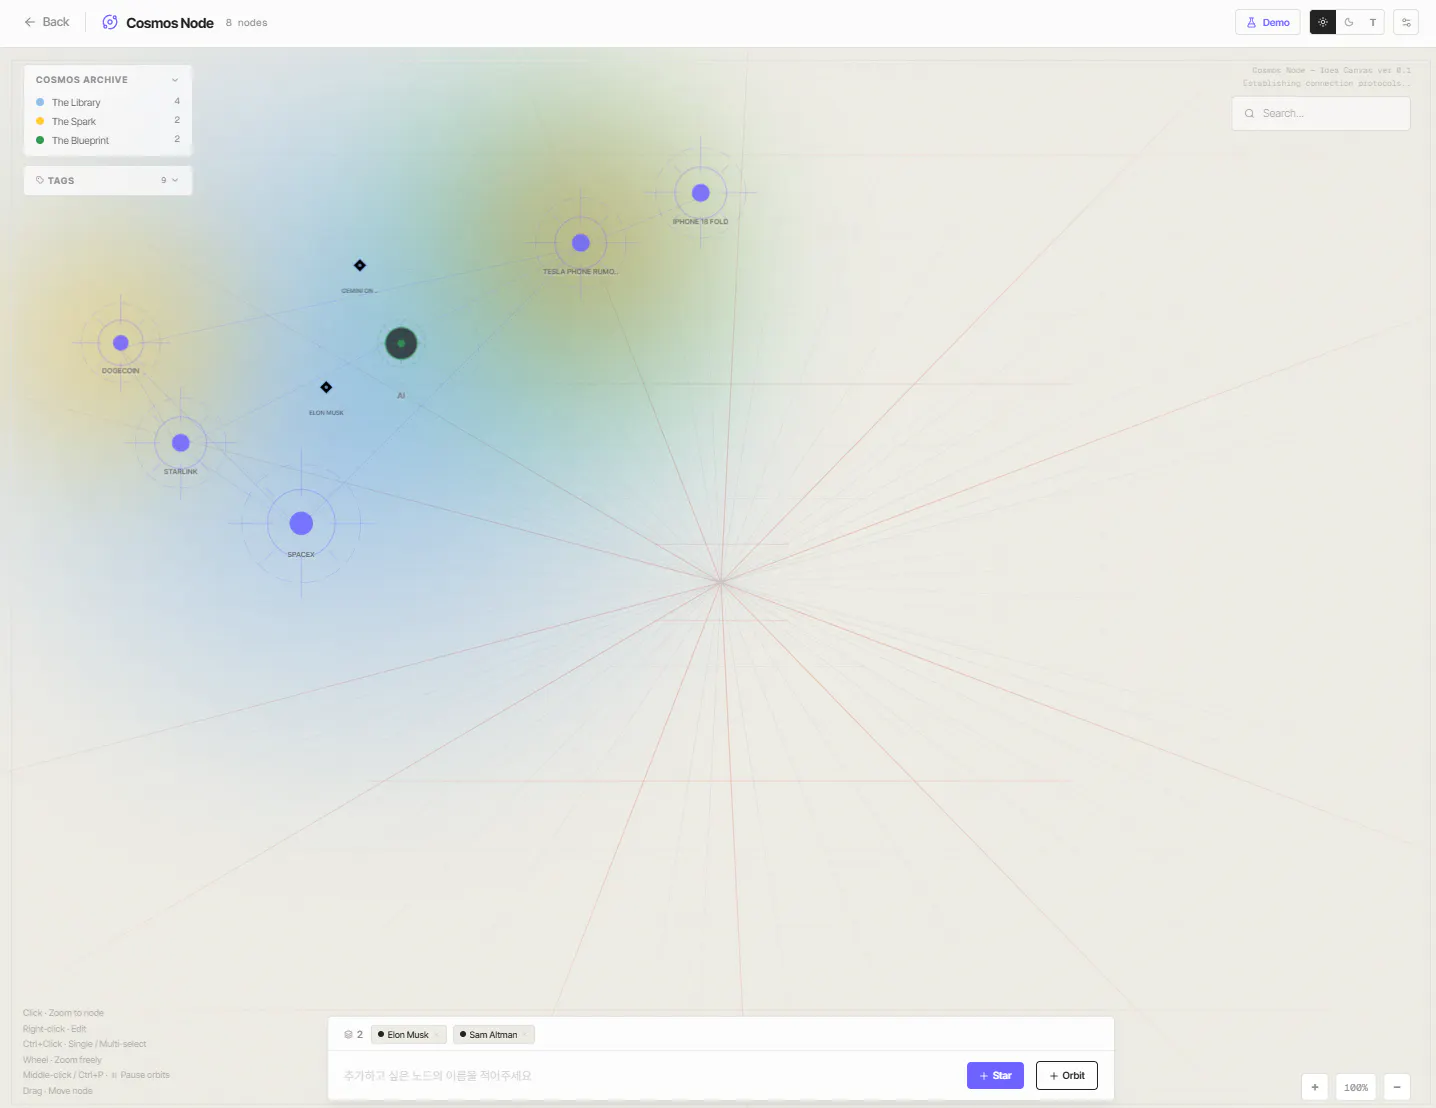Select the Gemini diamond node

coord(360,265)
